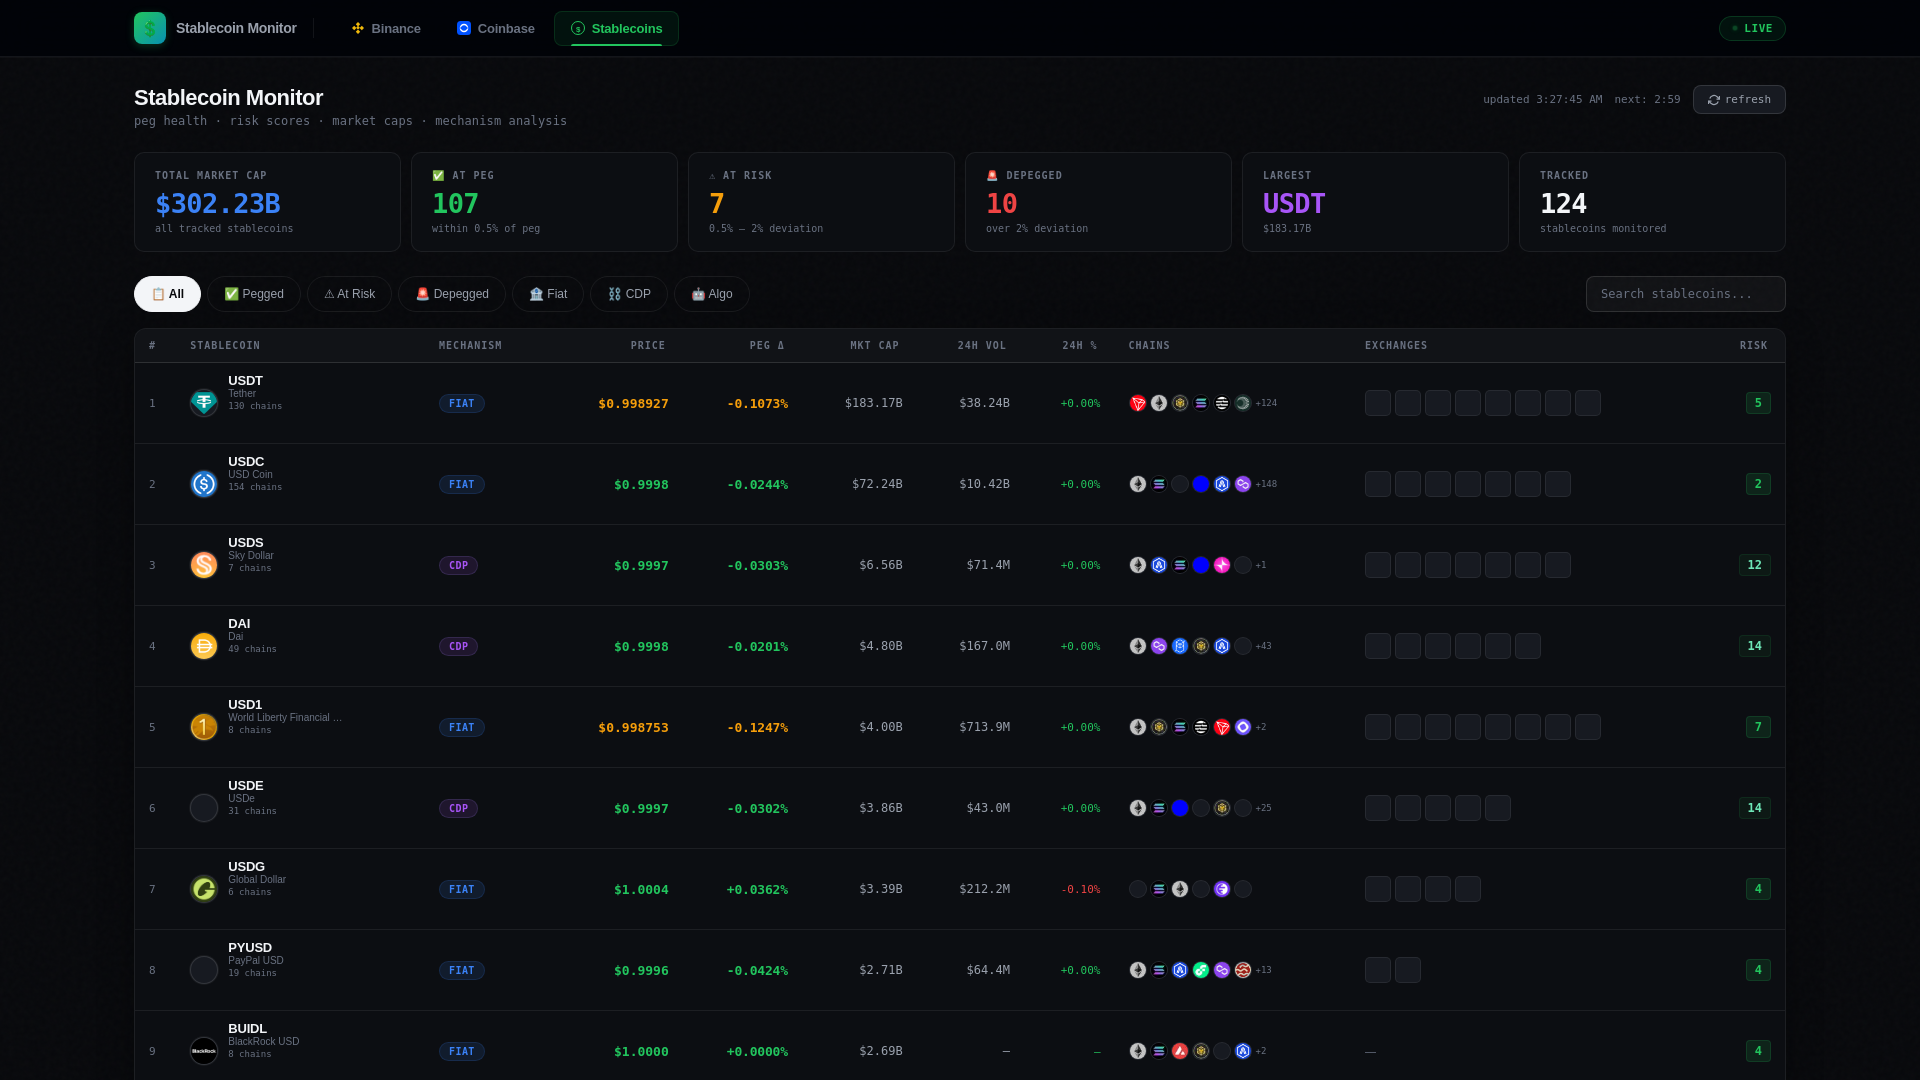1920x1080 pixels.
Task: Click the Total Market Cap $302.23B card
Action: click(267, 202)
